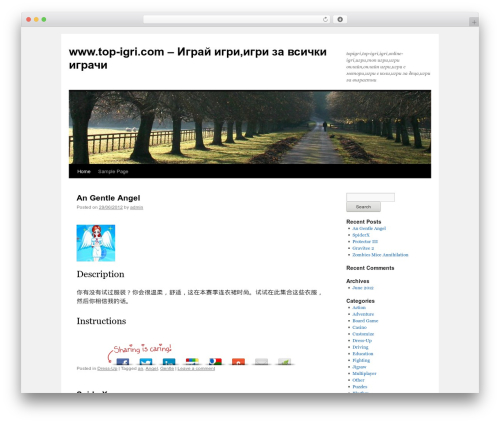Viewport: 500px width, 423px height.
Task: Click the green arrow share icon
Action: [x=284, y=362]
